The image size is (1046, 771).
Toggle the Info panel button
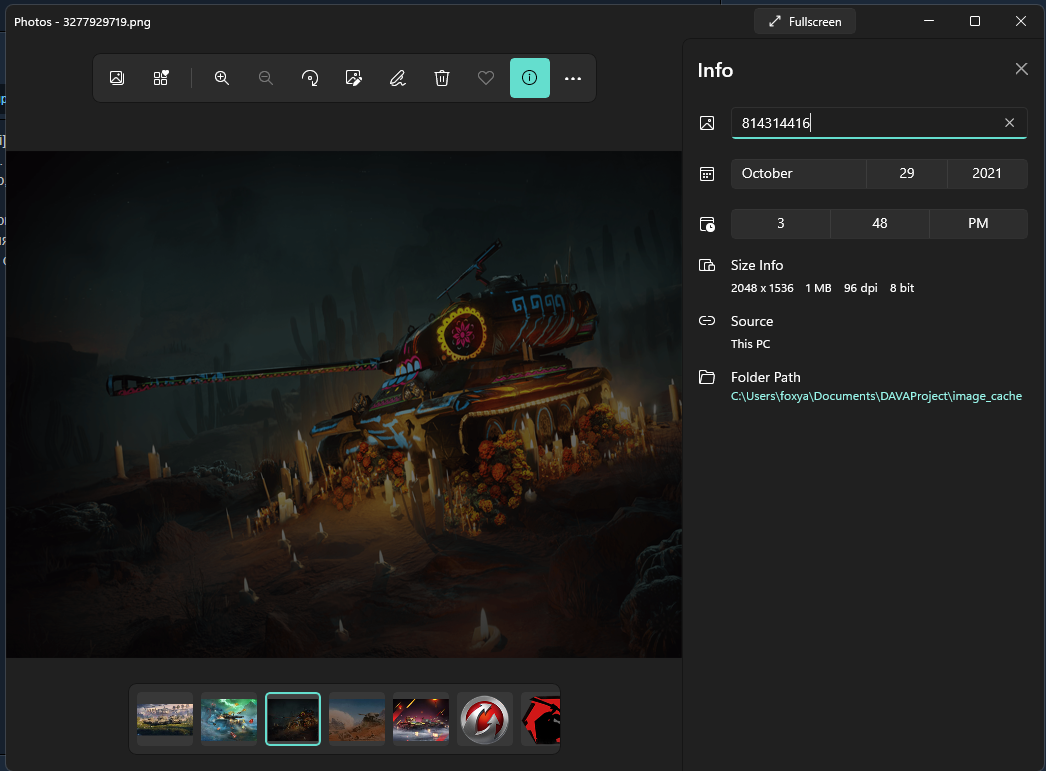pos(530,78)
